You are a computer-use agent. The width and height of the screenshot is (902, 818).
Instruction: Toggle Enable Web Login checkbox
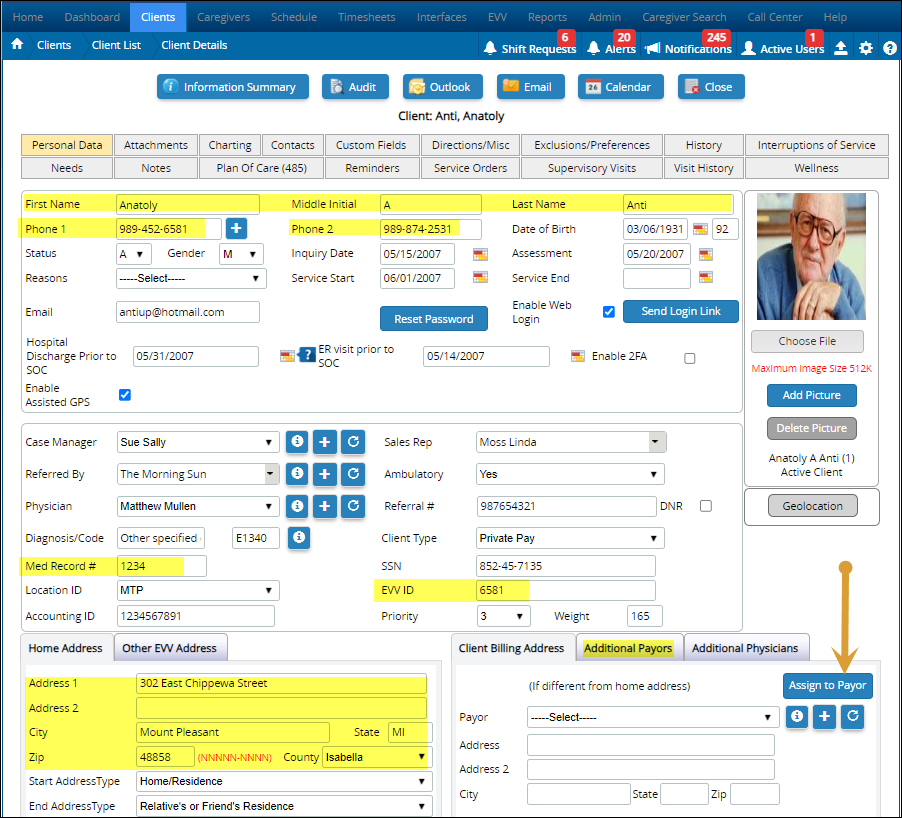coord(609,312)
